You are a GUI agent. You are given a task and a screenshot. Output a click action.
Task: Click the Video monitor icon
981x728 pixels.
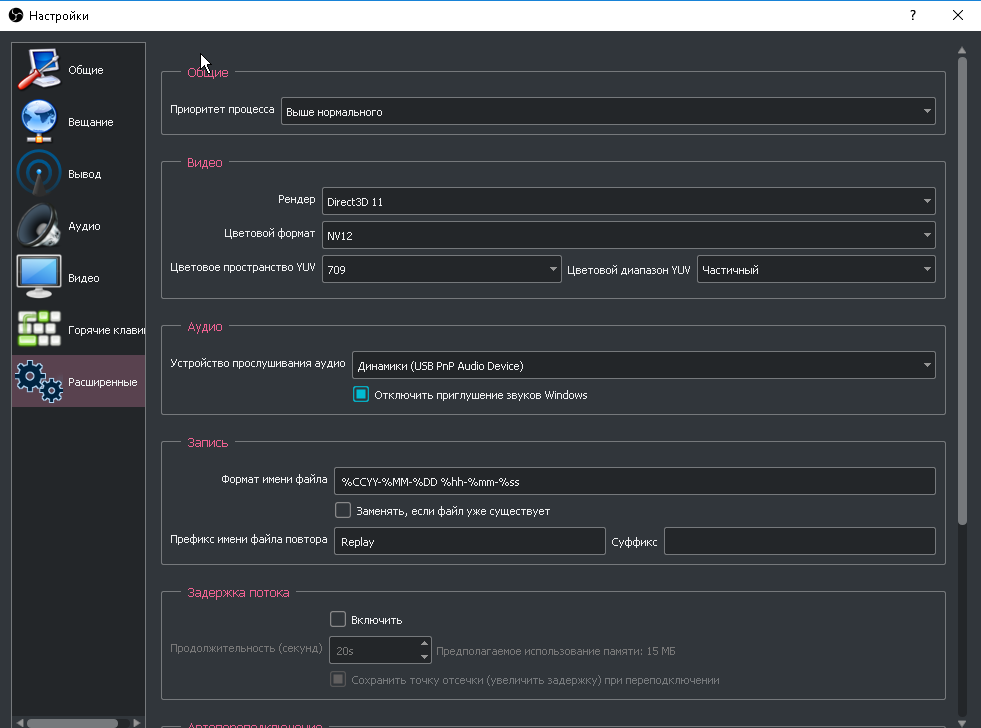tap(39, 277)
